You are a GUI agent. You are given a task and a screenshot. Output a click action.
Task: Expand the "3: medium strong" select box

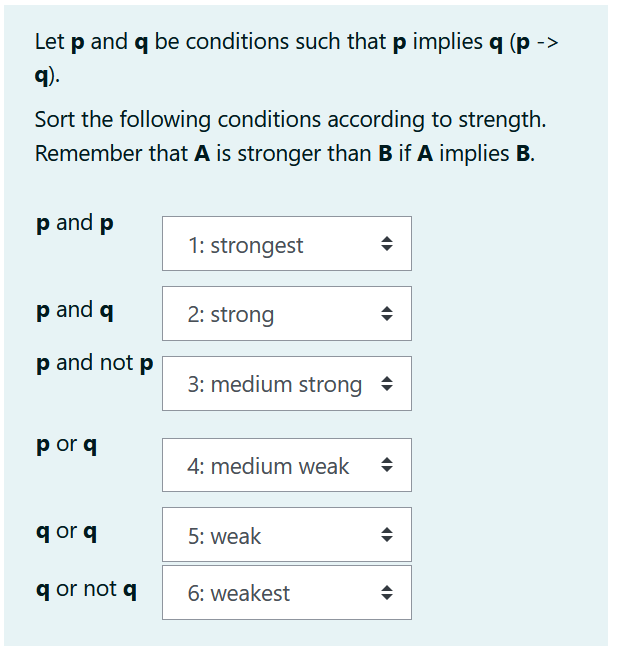[286, 384]
